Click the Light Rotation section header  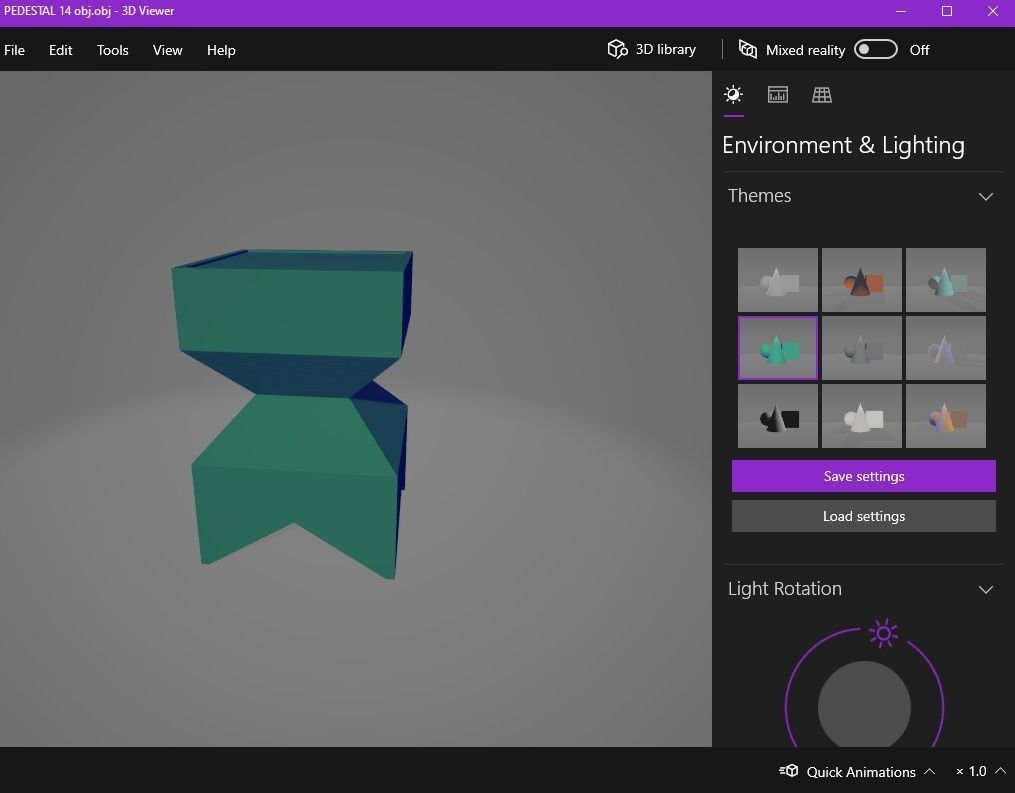point(862,588)
